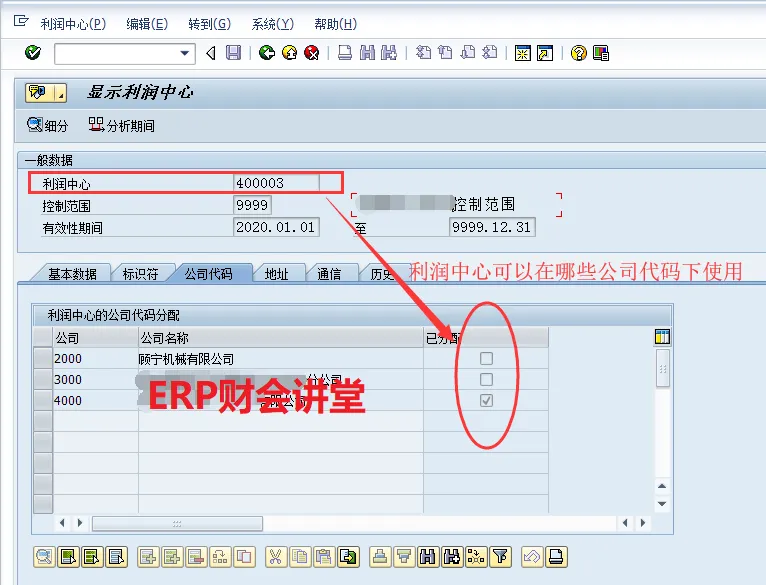Click the top toolbar Find Next icon

389,53
